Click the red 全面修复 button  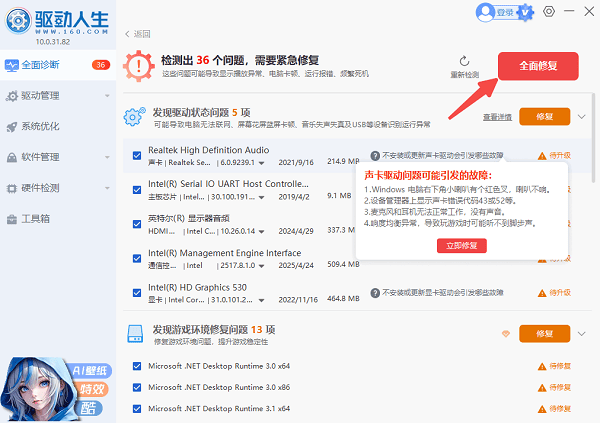(x=537, y=67)
